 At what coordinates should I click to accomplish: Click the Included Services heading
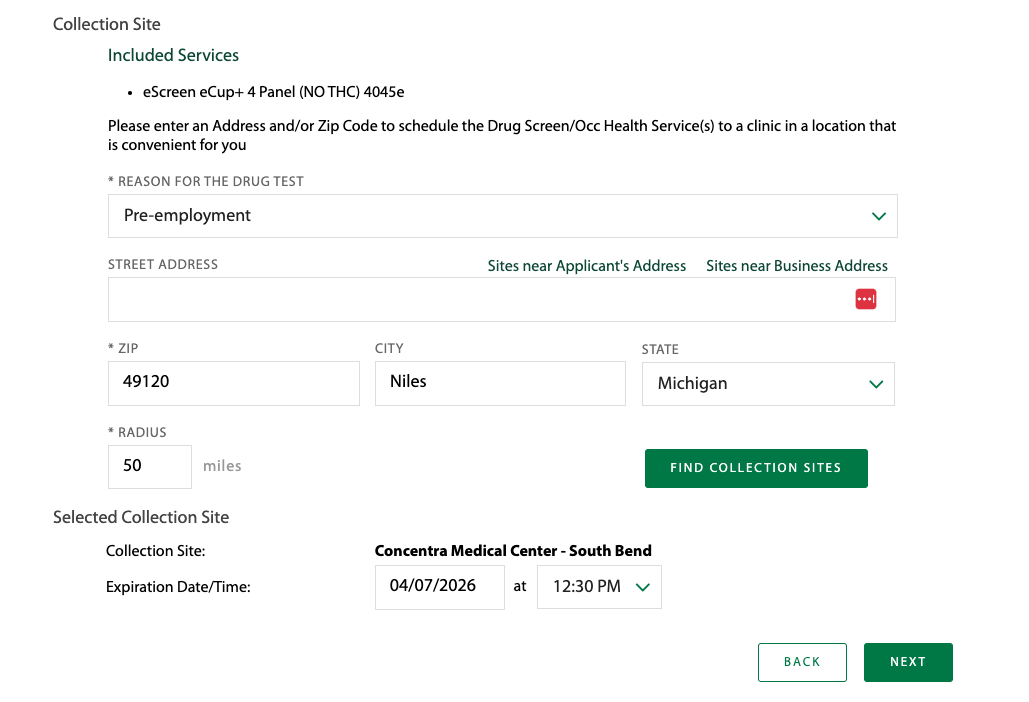[x=173, y=55]
